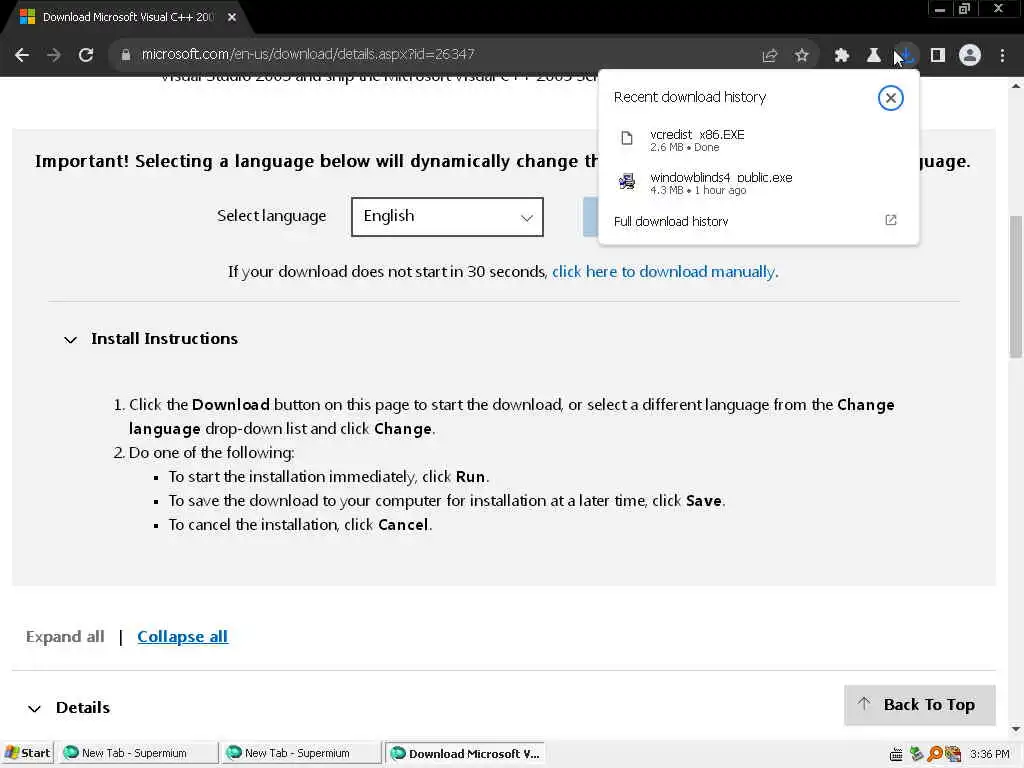This screenshot has height=768, width=1024.
Task: Open vcredist_x86.EXE download entry
Action: [x=758, y=140]
